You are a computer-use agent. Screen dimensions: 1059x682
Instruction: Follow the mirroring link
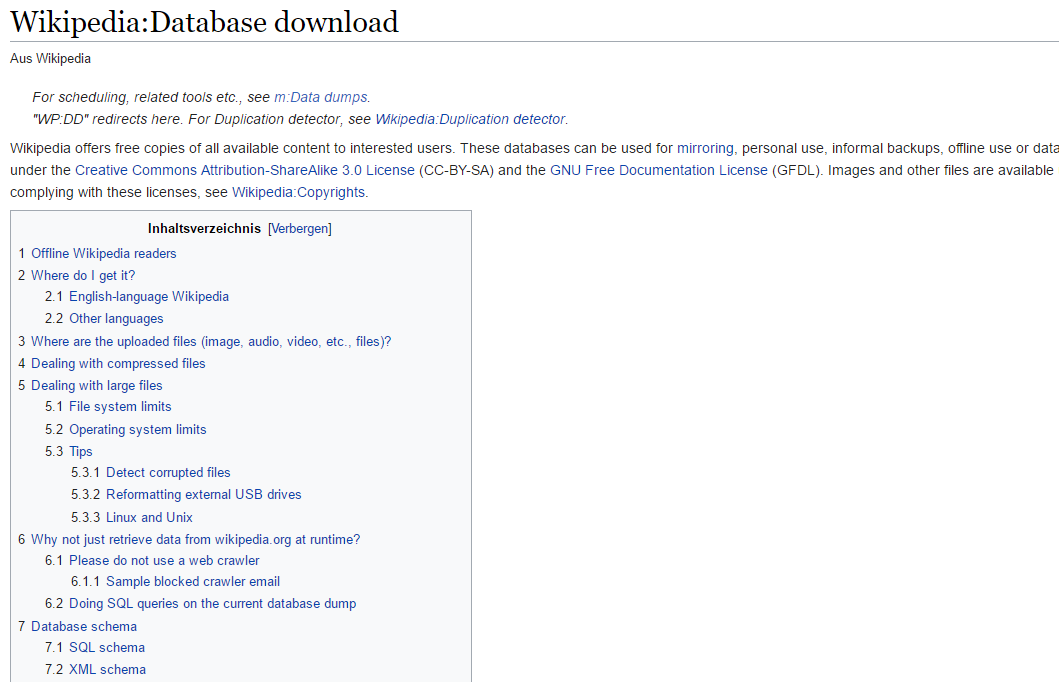coord(705,149)
